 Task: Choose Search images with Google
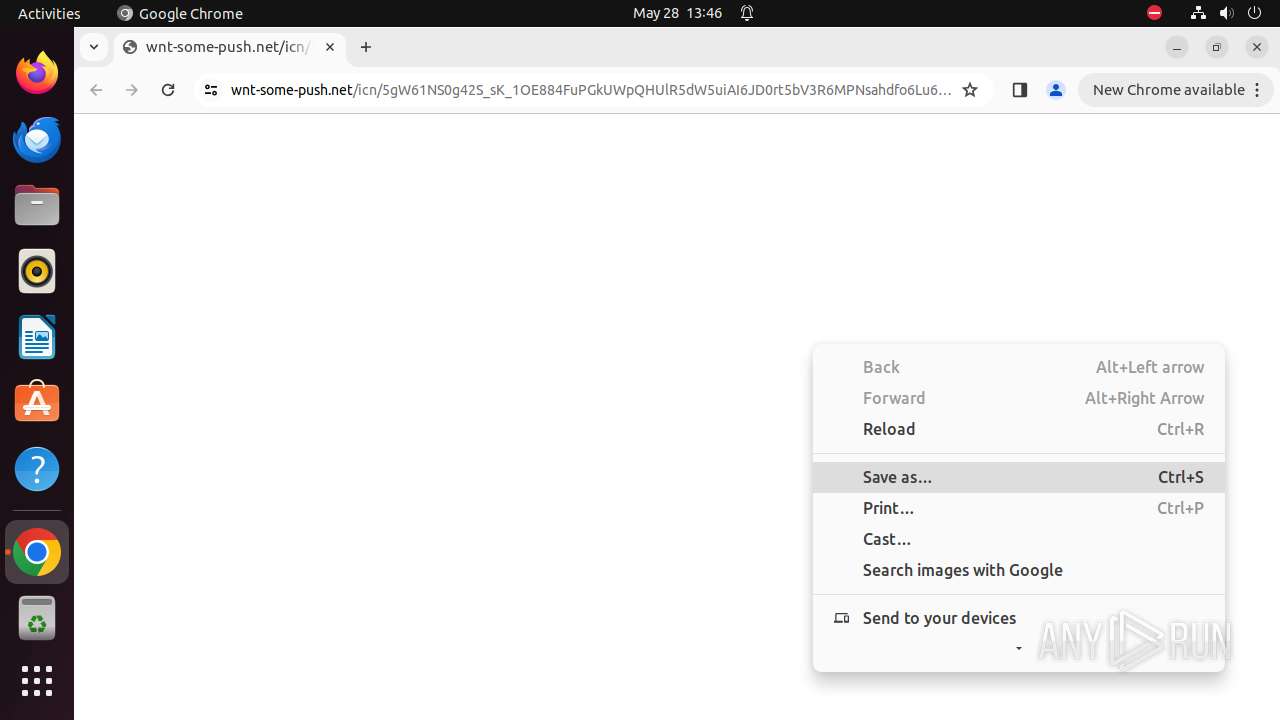coord(1019,570)
